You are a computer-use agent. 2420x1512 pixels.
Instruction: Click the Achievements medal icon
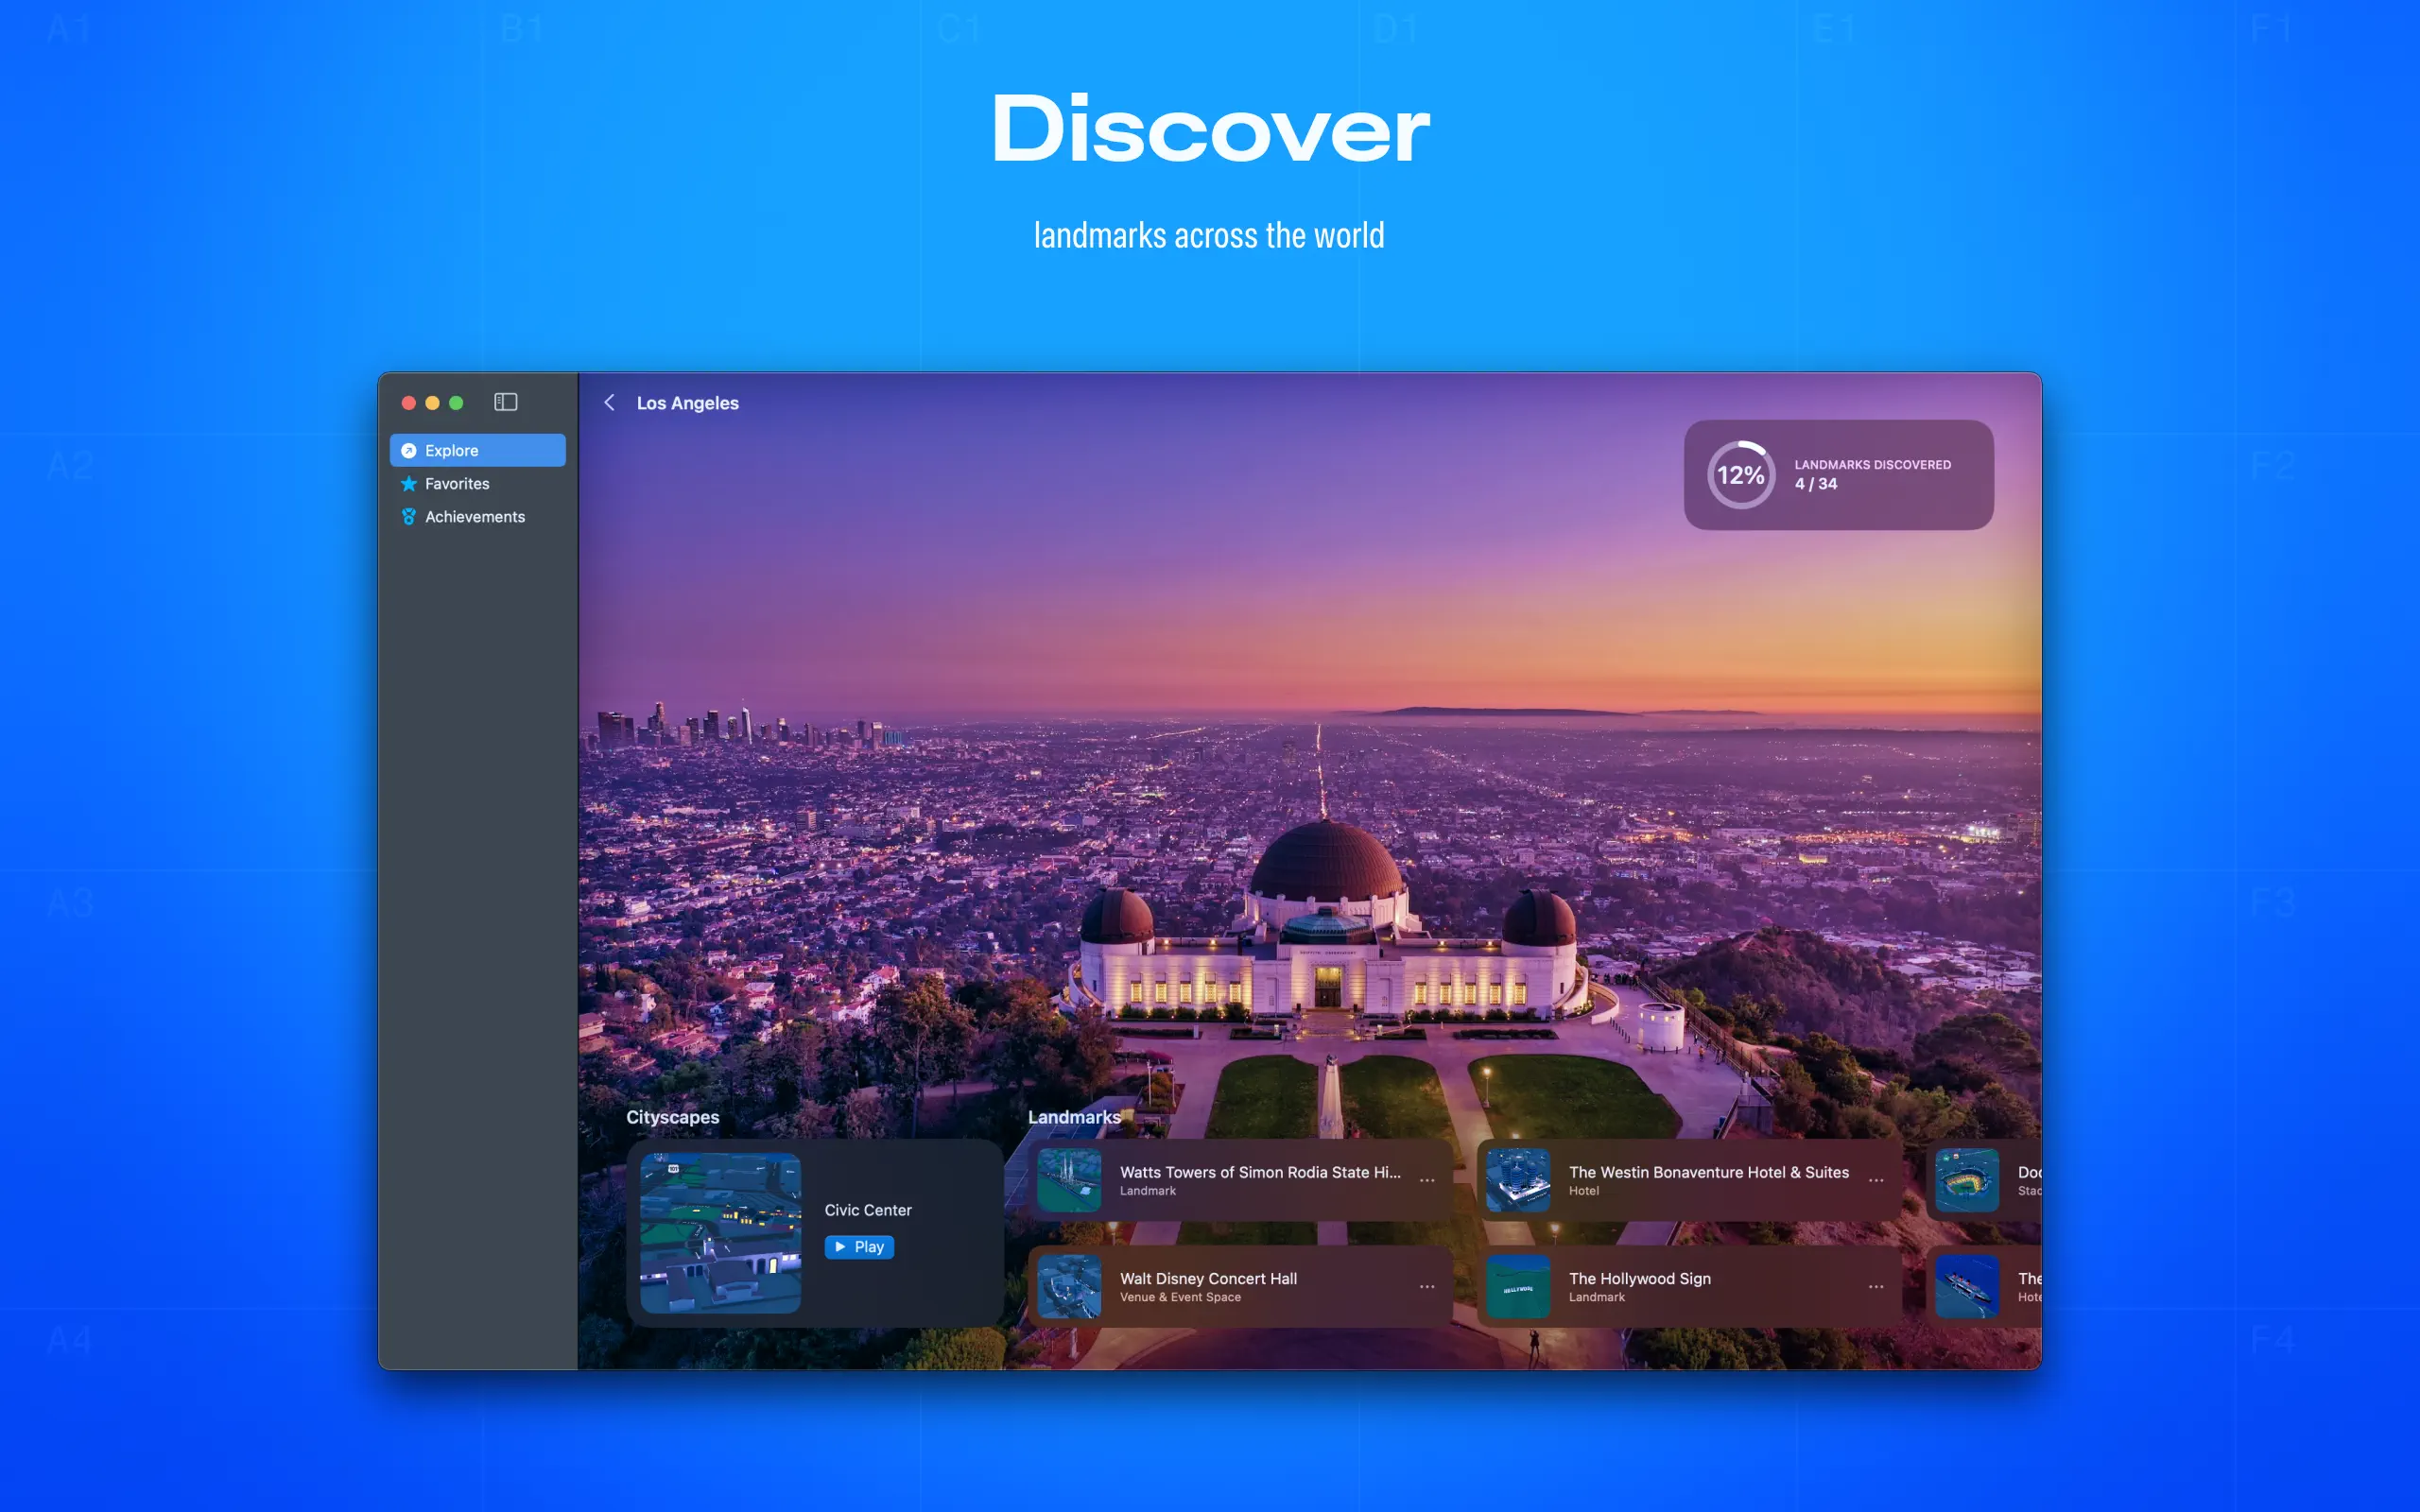409,516
